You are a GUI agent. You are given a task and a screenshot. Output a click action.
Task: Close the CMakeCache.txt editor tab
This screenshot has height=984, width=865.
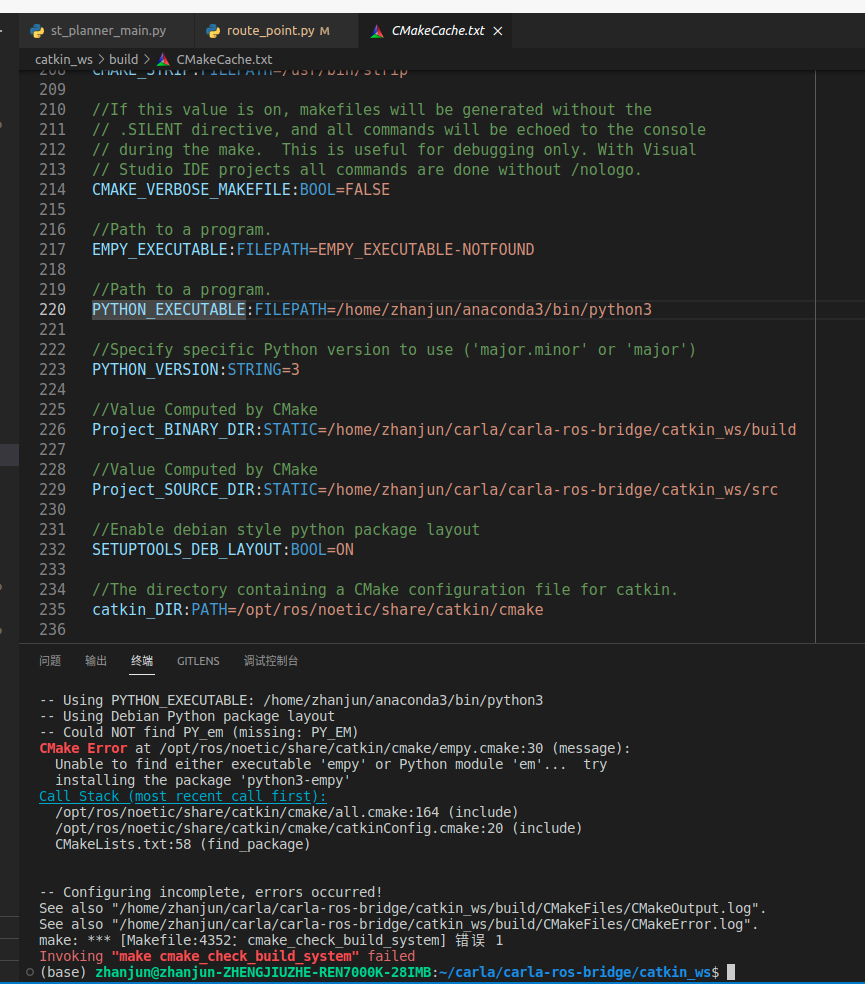click(498, 31)
